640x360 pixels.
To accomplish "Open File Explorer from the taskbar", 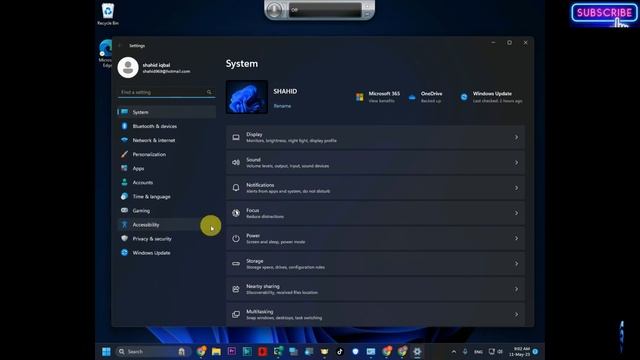I will (x=216, y=351).
